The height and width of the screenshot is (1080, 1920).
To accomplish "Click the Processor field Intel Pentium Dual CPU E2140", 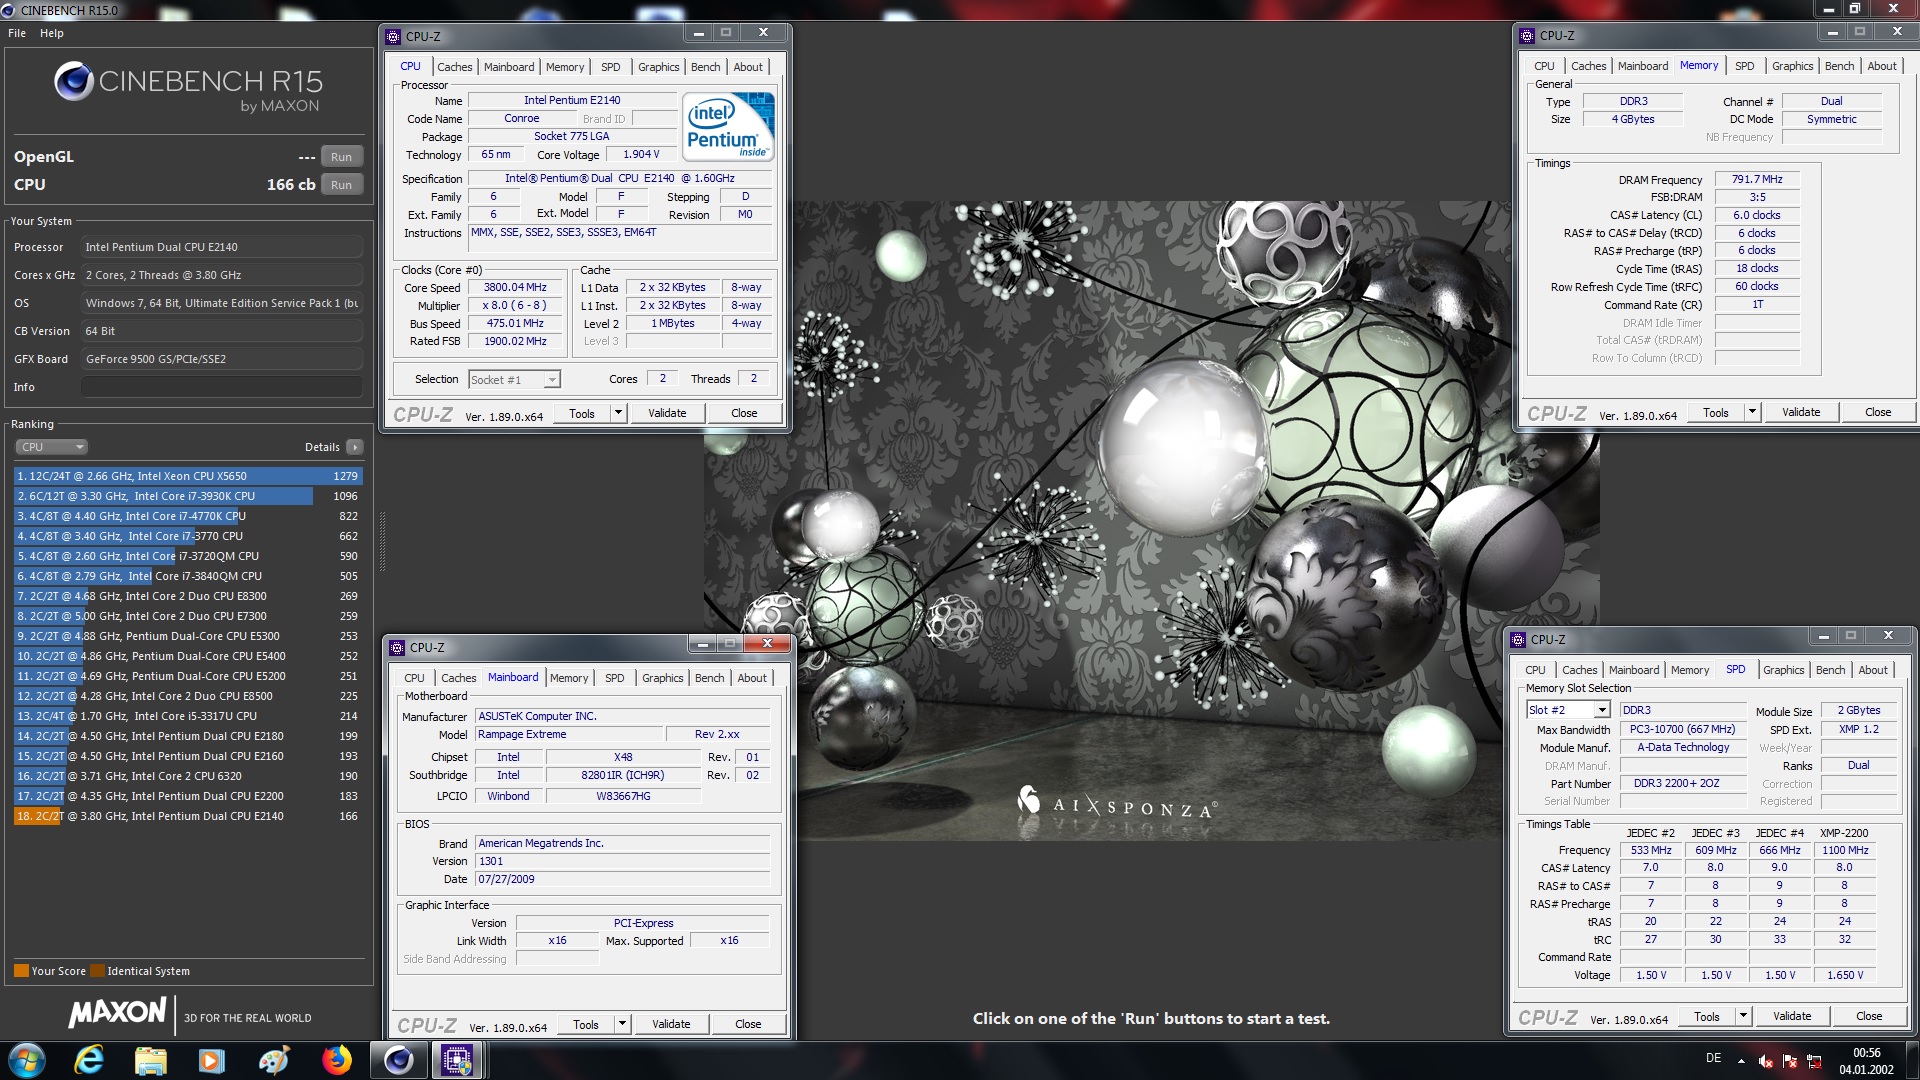I will coord(222,247).
